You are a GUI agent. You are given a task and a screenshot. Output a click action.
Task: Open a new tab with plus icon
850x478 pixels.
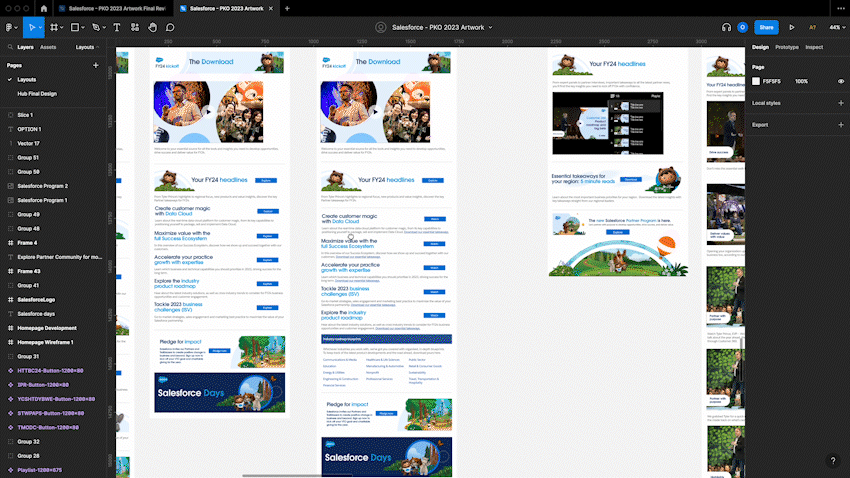click(287, 9)
